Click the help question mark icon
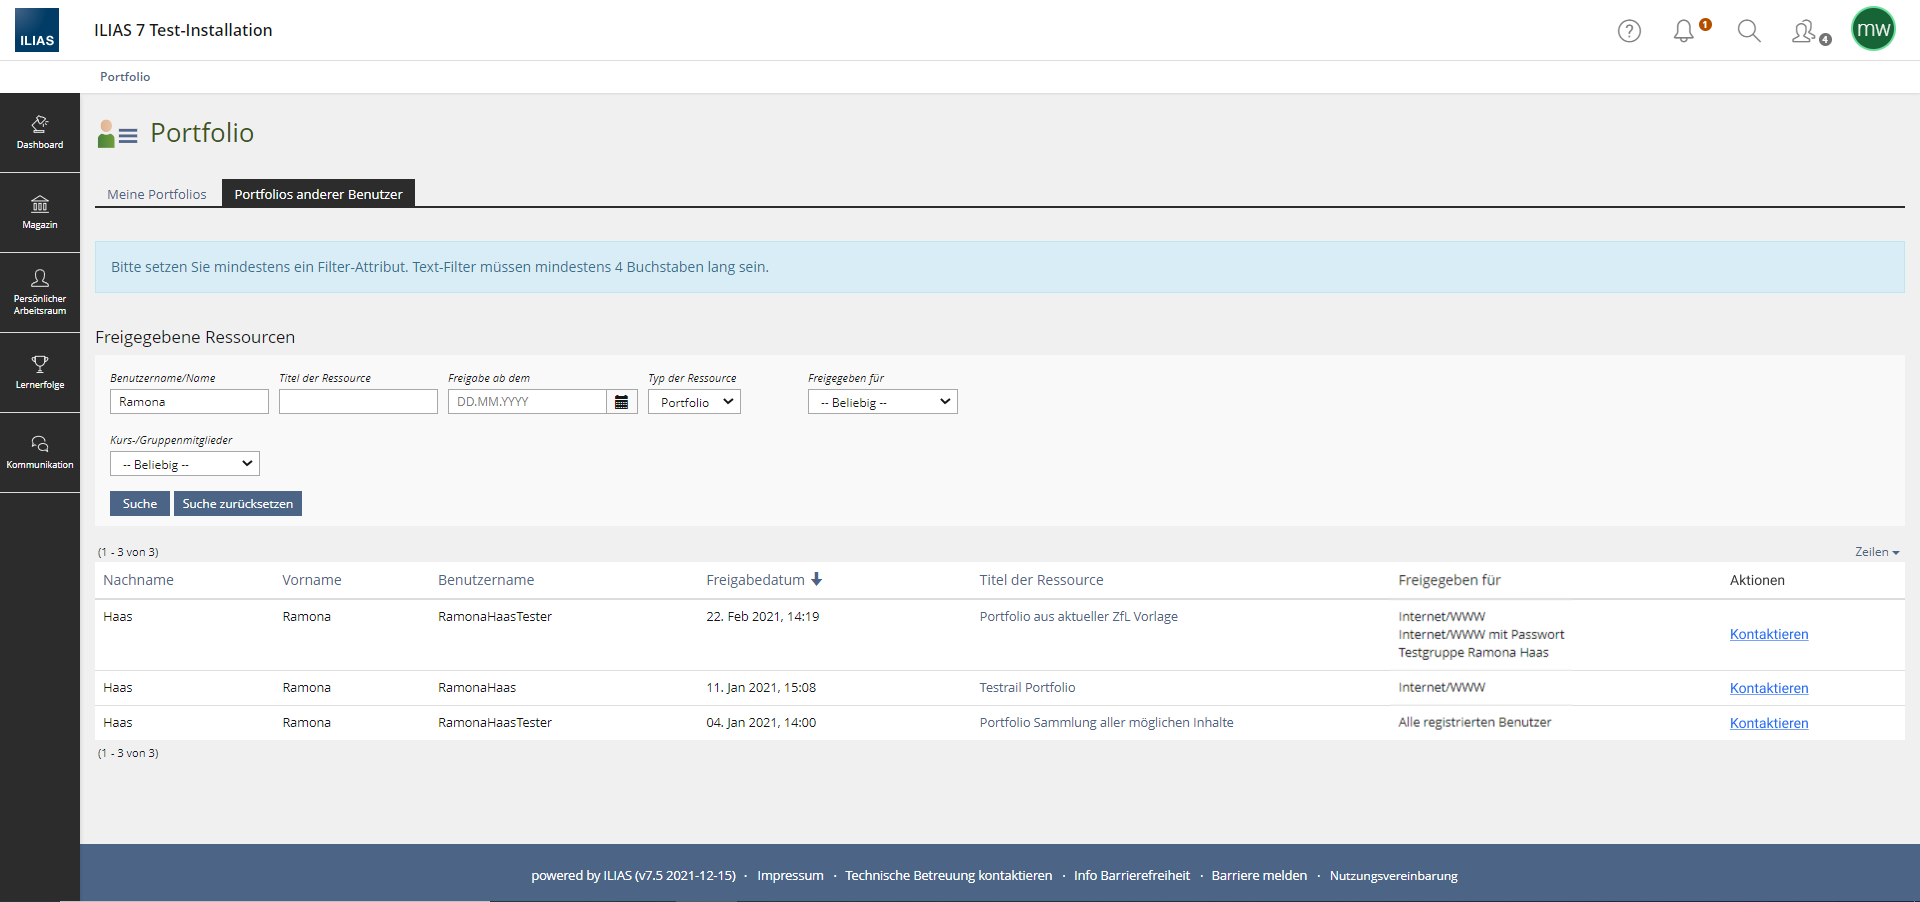1920x902 pixels. [1629, 31]
